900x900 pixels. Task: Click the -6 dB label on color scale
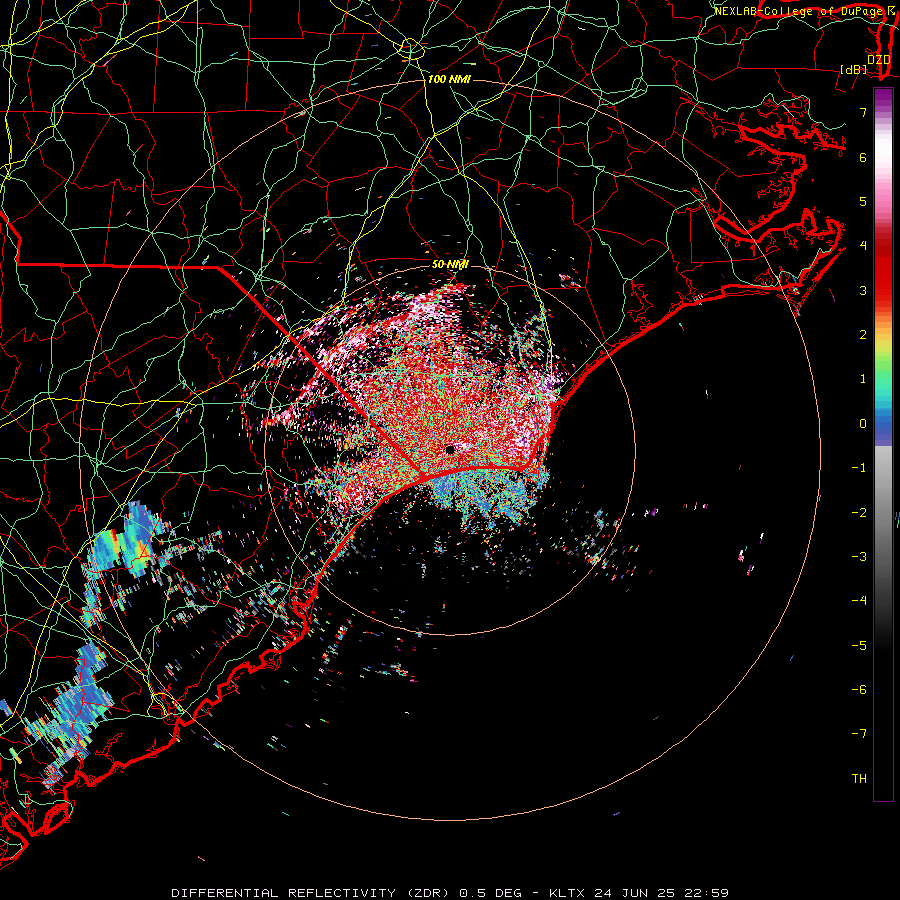click(859, 690)
